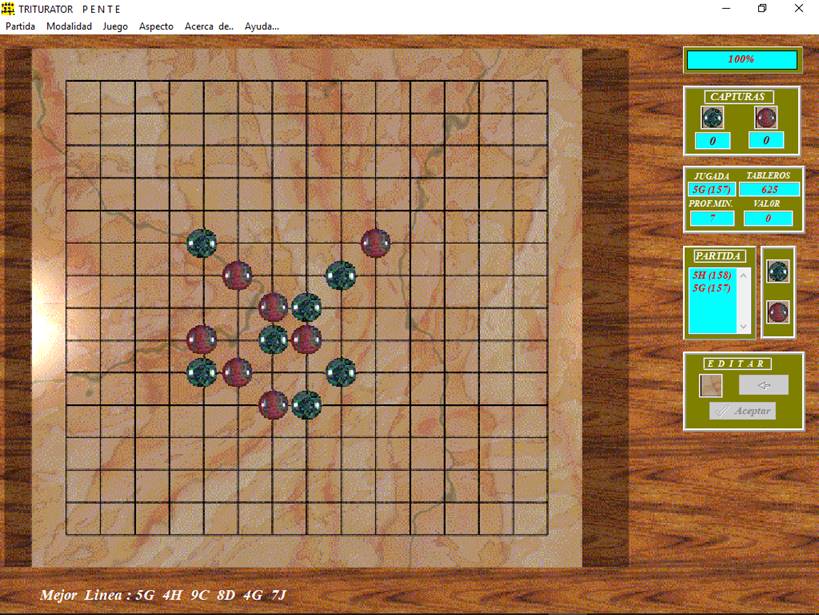The width and height of the screenshot is (819, 615).
Task: Click the 100% progress bar
Action: 741,60
